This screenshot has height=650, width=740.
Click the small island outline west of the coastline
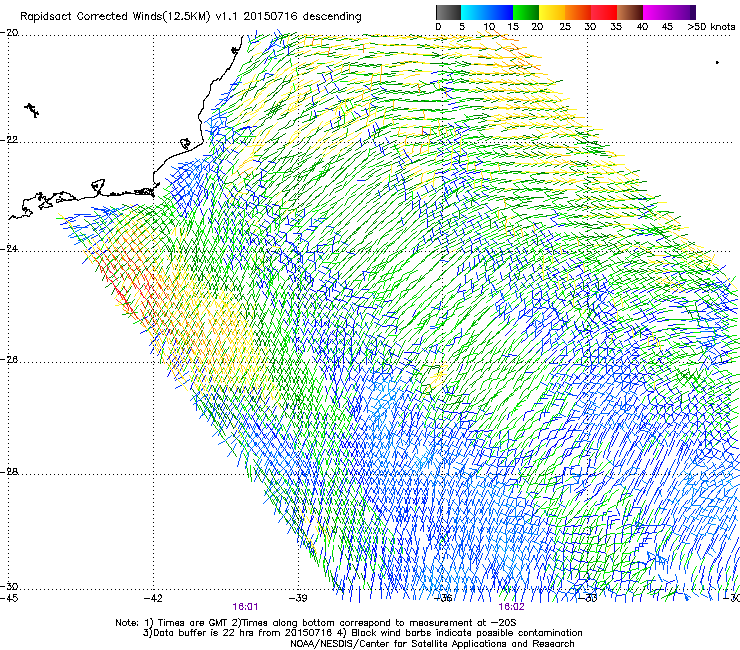[32, 110]
